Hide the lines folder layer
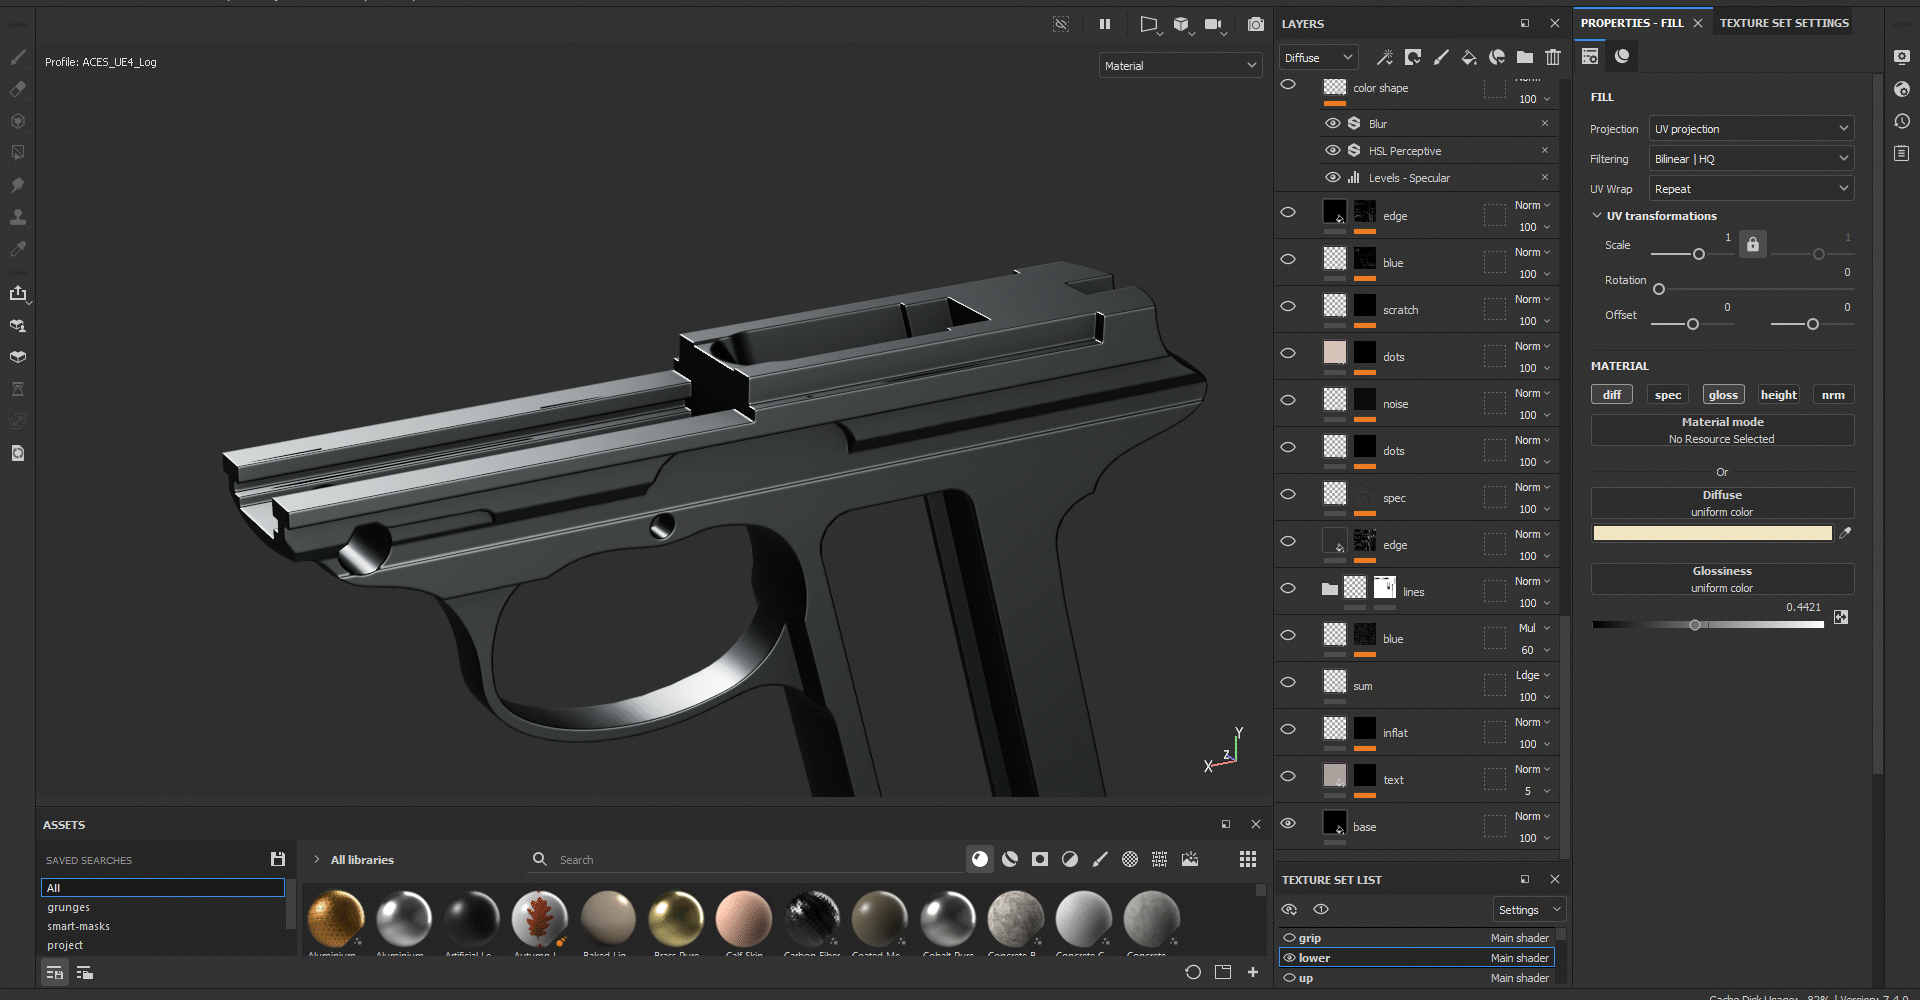Image resolution: width=1920 pixels, height=1000 pixels. [x=1288, y=588]
